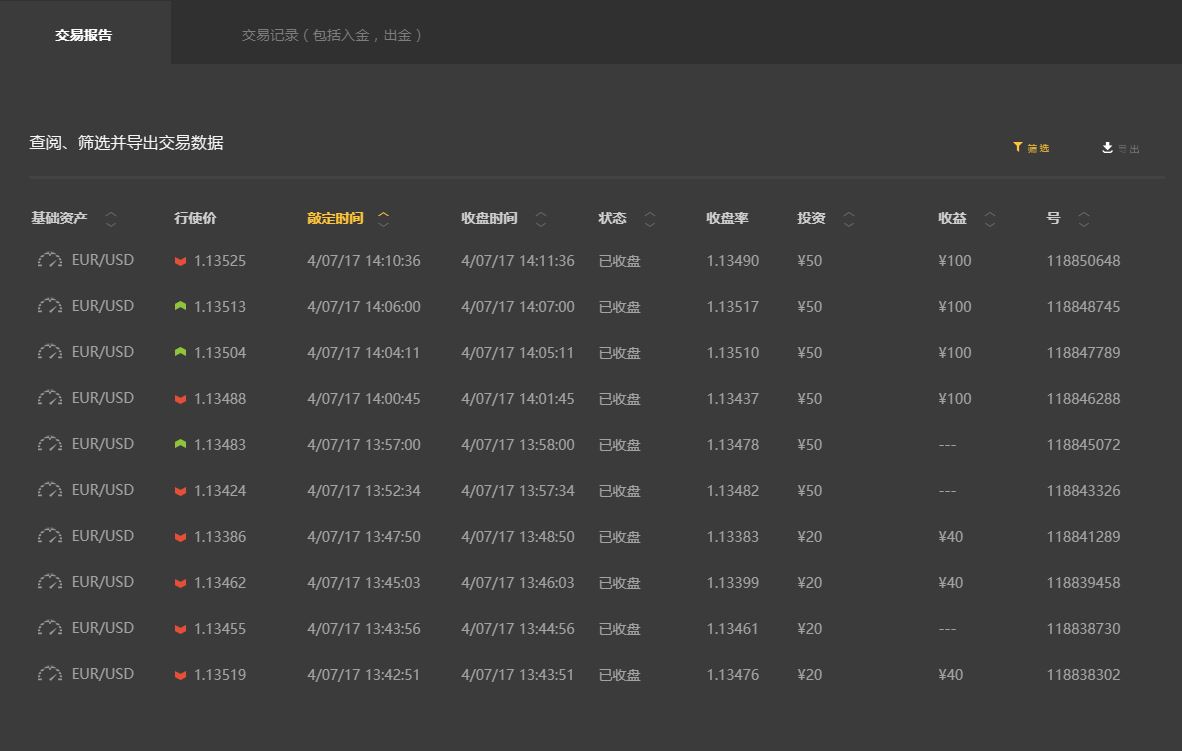Click gauge icon in order 118841289 row
1182x751 pixels.
(x=49, y=536)
